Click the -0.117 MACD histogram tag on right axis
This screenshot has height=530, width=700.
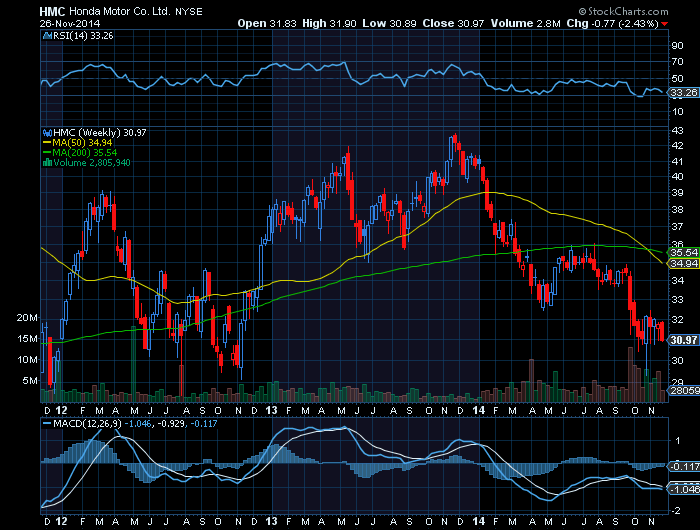click(x=683, y=467)
